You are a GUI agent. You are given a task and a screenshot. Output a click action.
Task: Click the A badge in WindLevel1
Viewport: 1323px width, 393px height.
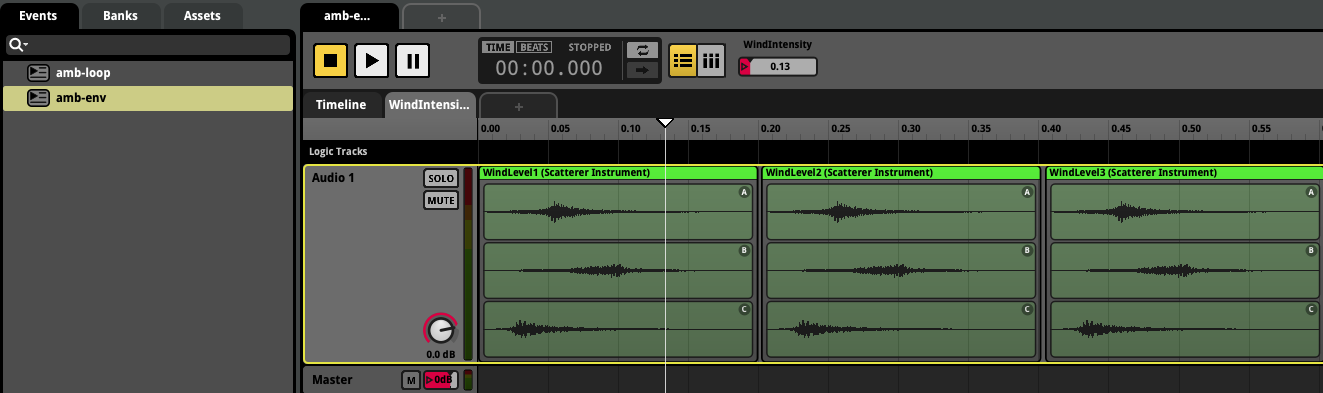pos(744,193)
